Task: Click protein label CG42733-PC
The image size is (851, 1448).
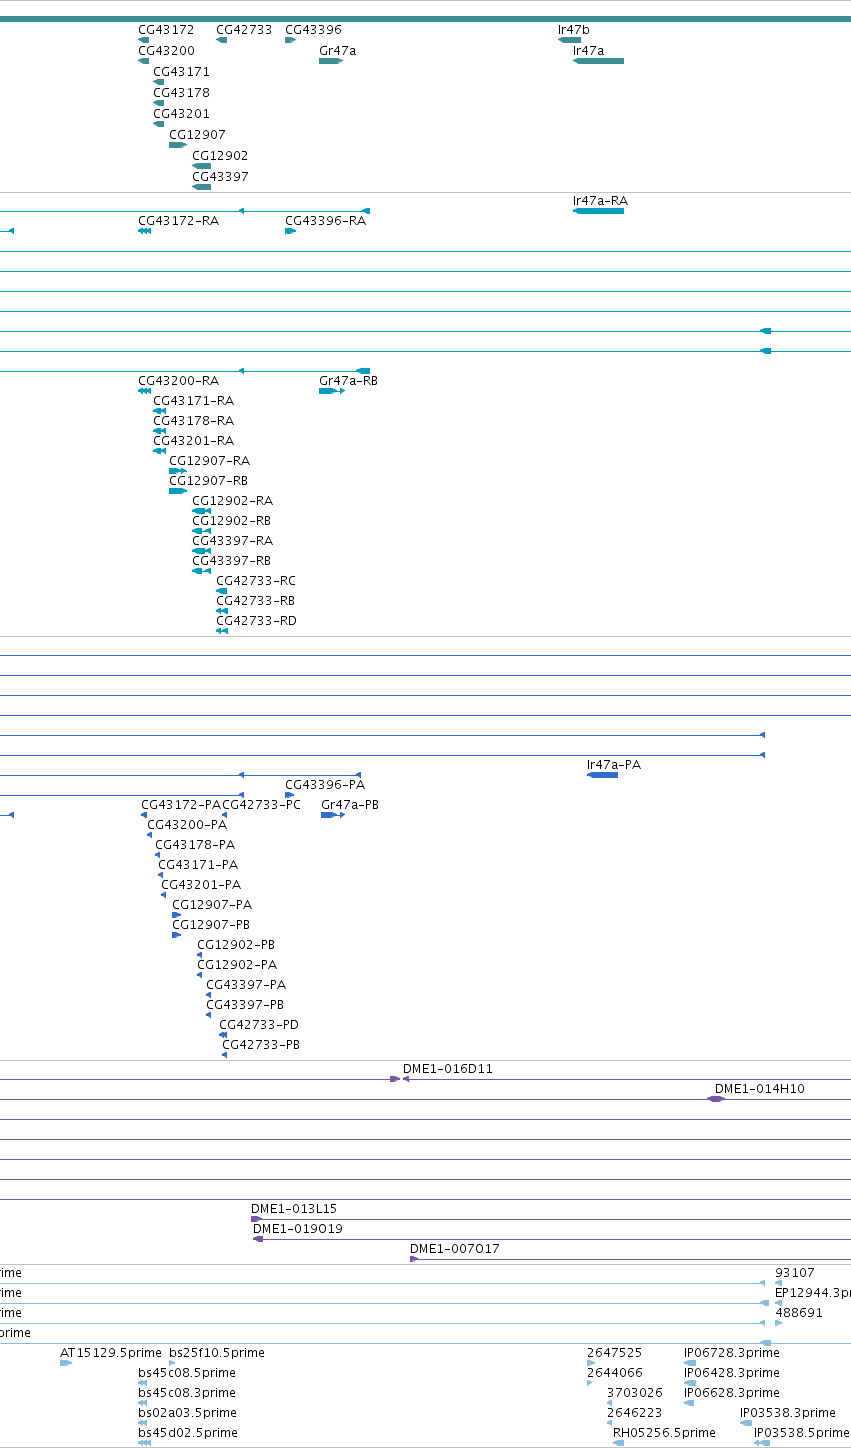Action: tap(261, 805)
